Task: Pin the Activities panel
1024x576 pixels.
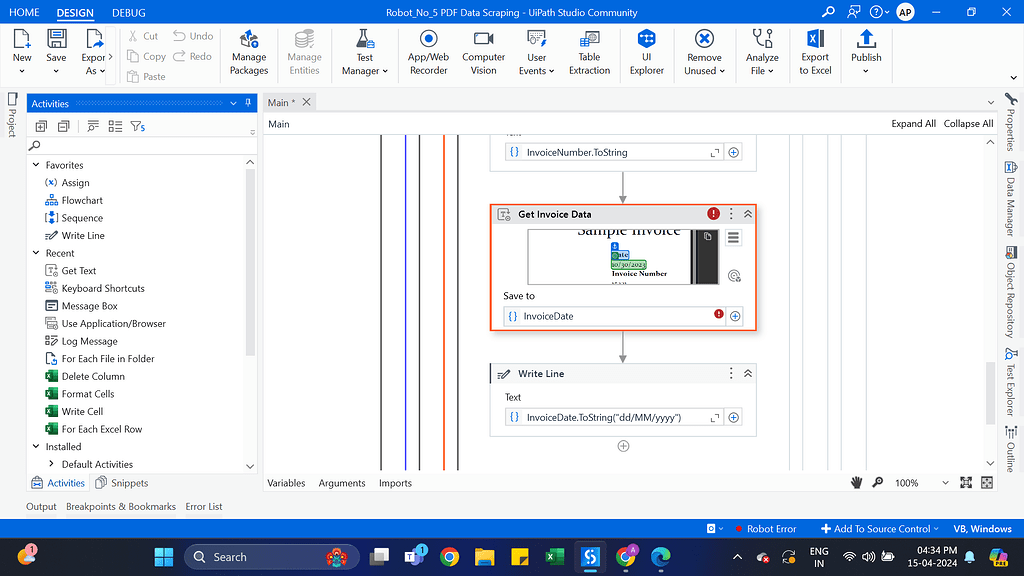Action: coord(247,103)
